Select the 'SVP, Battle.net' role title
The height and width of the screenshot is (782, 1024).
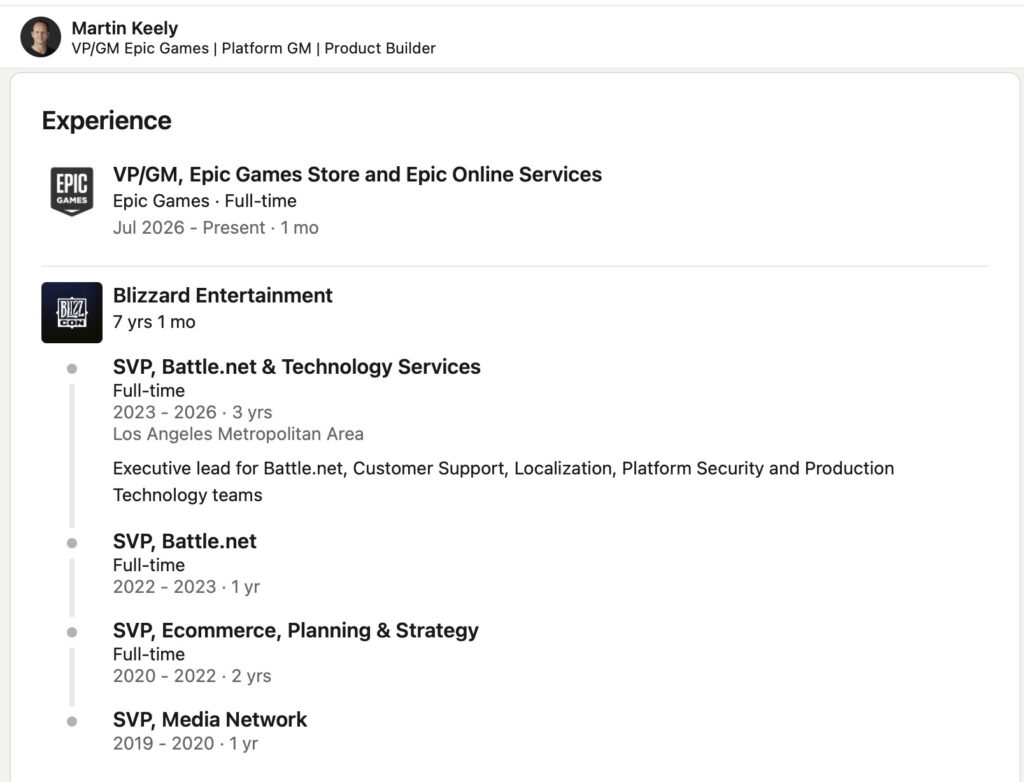pyautogui.click(x=185, y=541)
